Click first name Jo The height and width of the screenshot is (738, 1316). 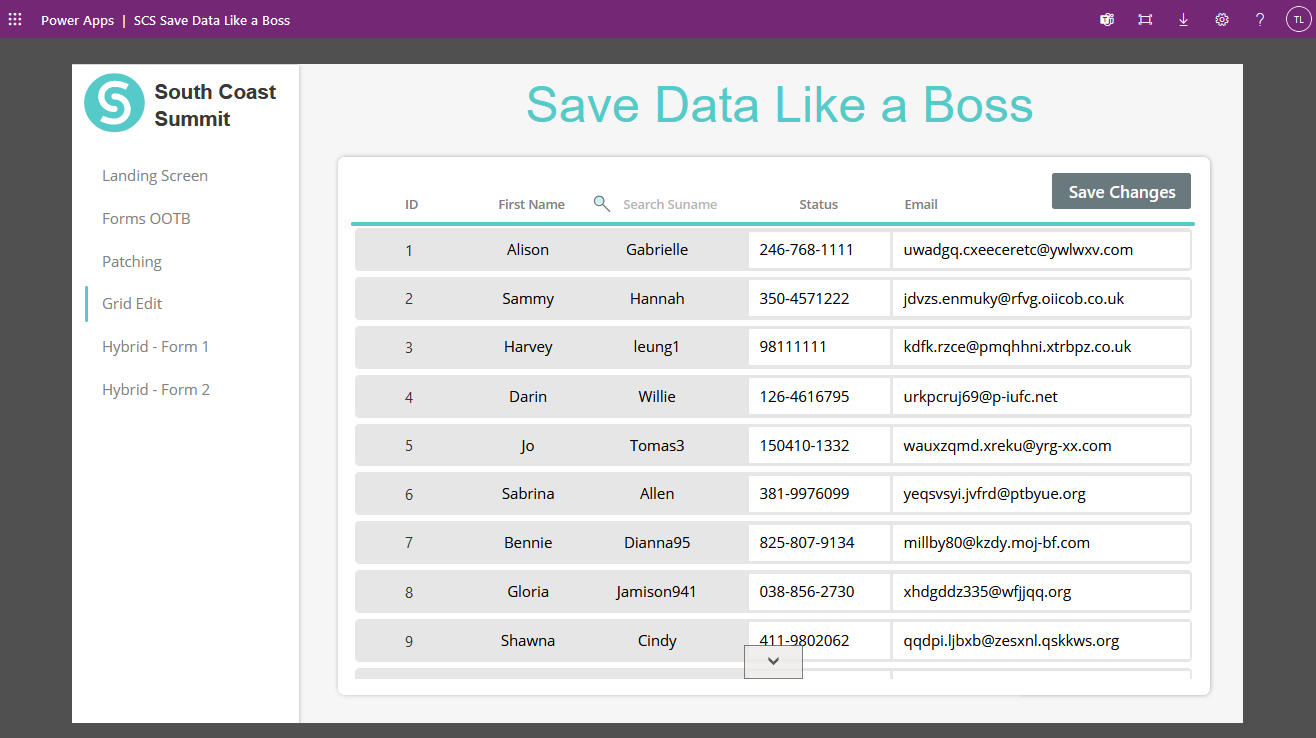click(528, 445)
